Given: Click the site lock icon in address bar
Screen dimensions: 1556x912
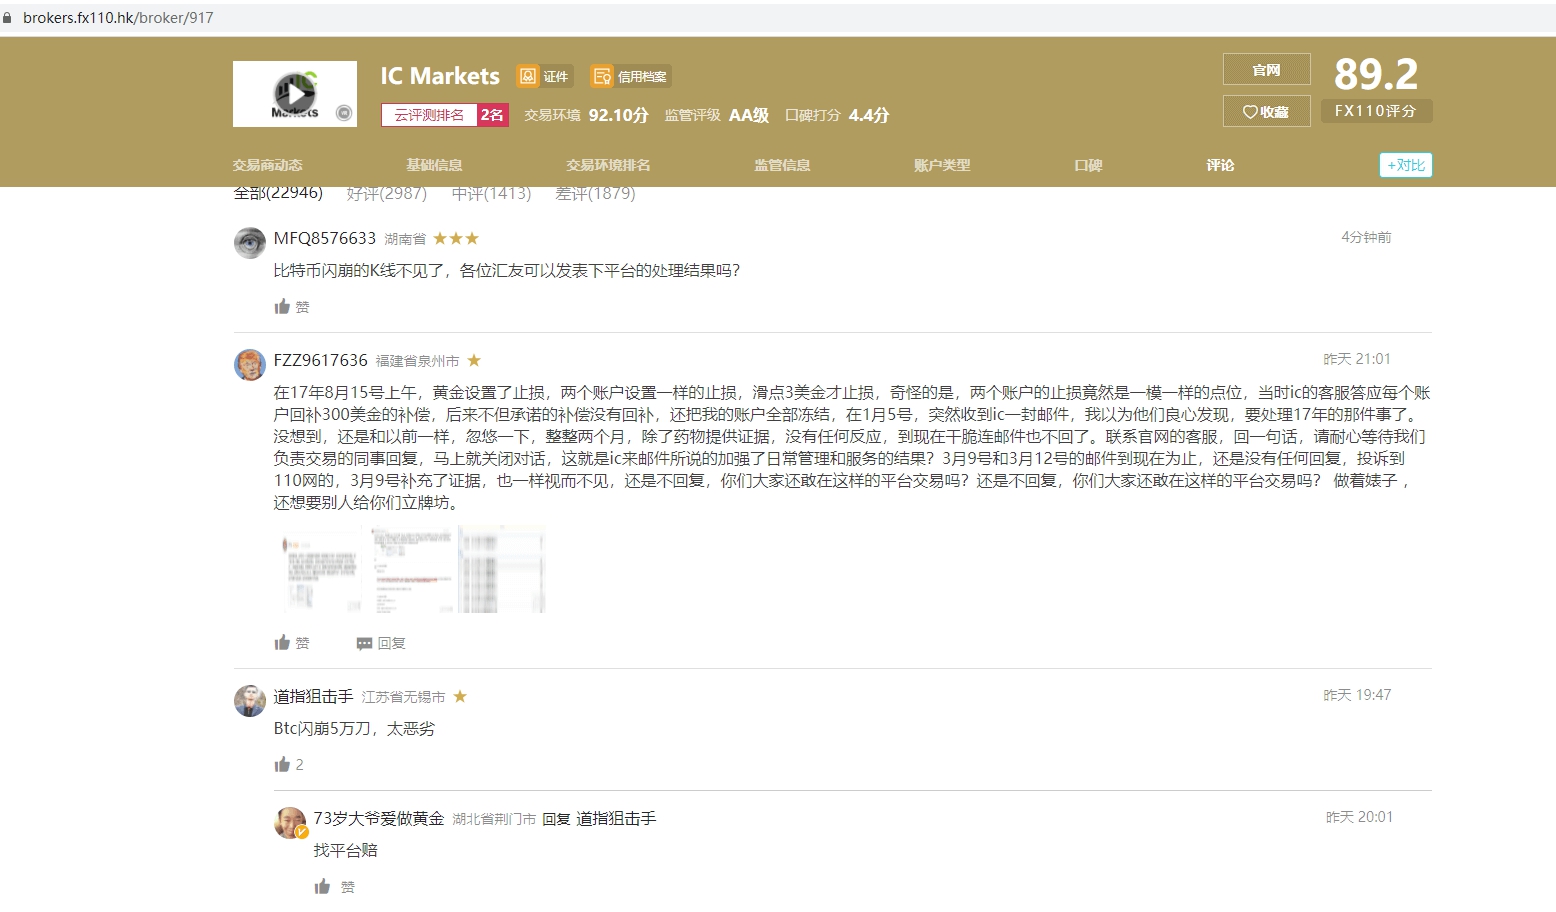Looking at the screenshot, I should pyautogui.click(x=8, y=17).
